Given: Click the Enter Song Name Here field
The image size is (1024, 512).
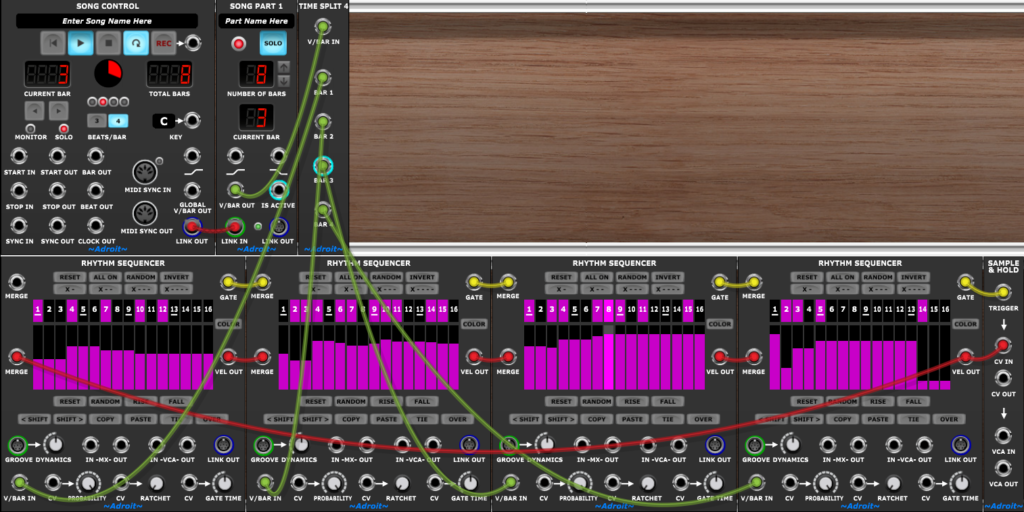Looking at the screenshot, I should (x=107, y=21).
